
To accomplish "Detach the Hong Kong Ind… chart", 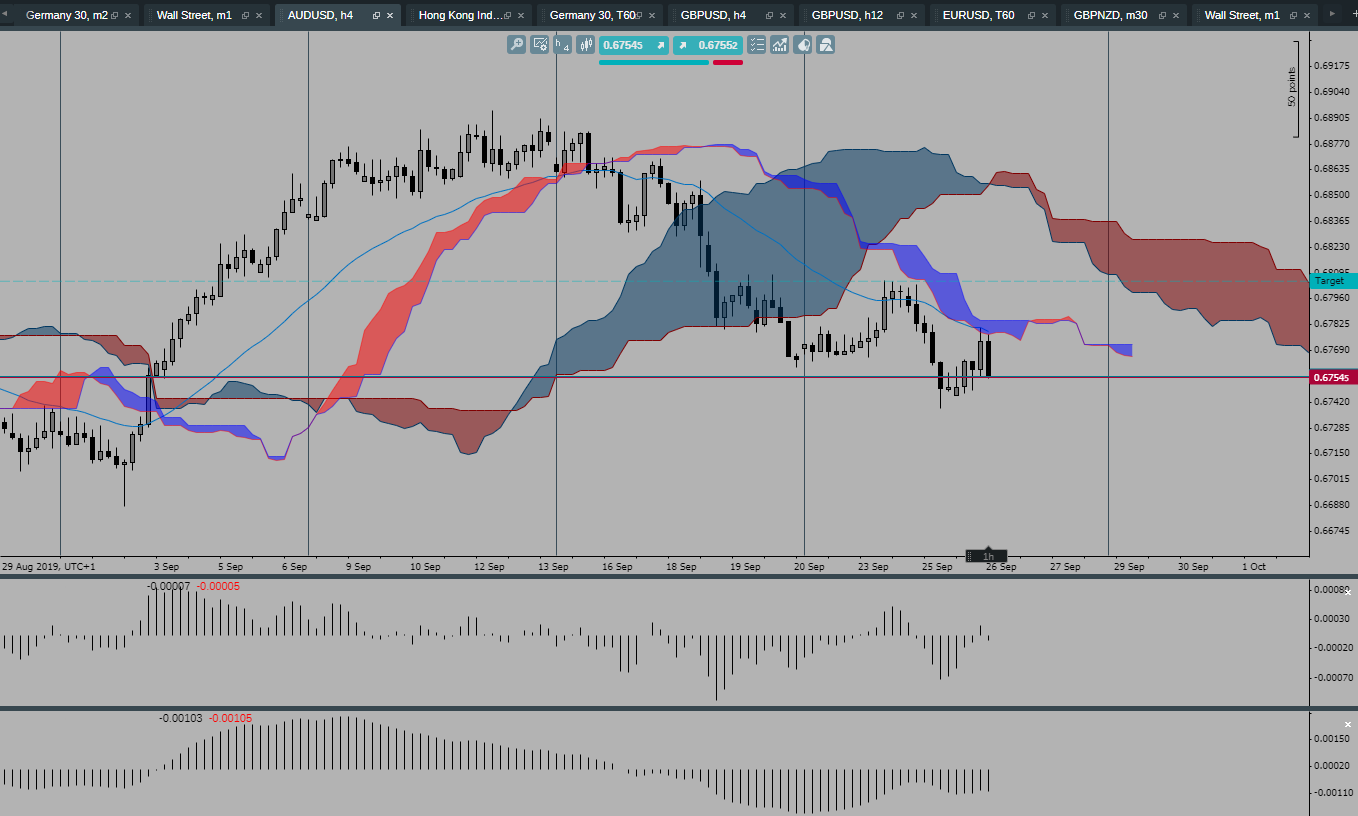I will pyautogui.click(x=508, y=16).
